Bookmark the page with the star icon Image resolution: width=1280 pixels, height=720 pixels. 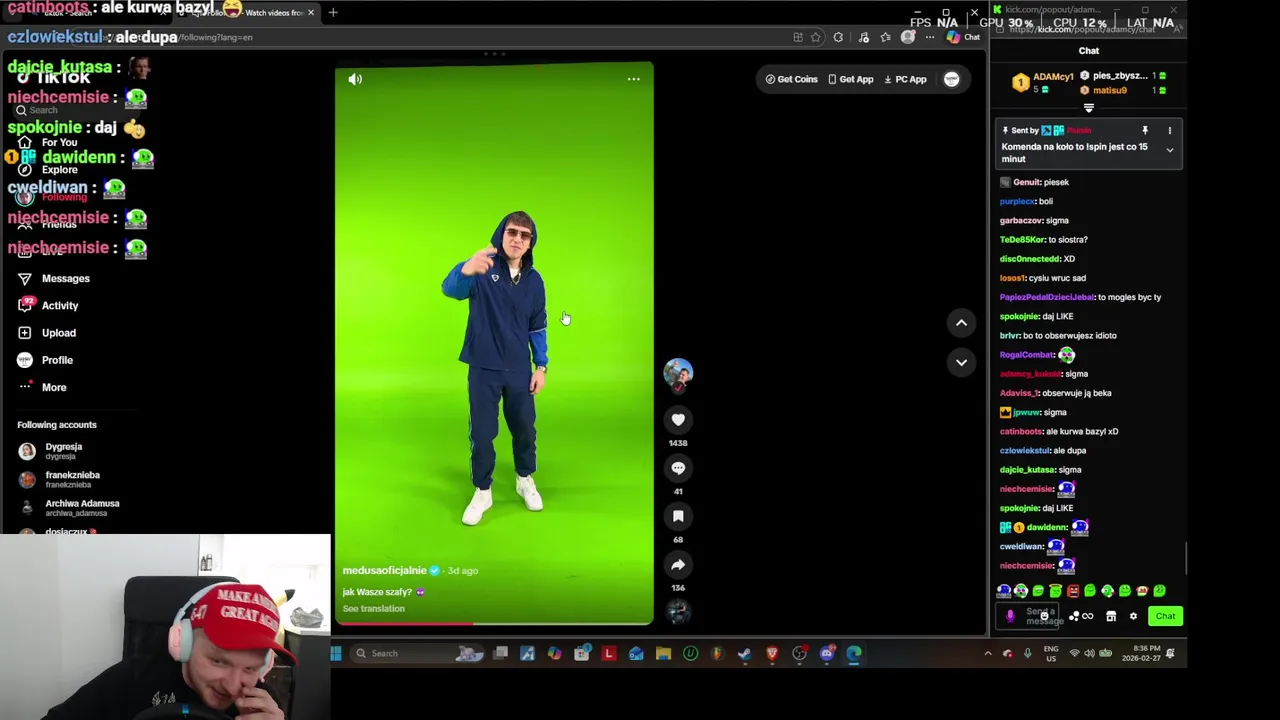[x=816, y=37]
